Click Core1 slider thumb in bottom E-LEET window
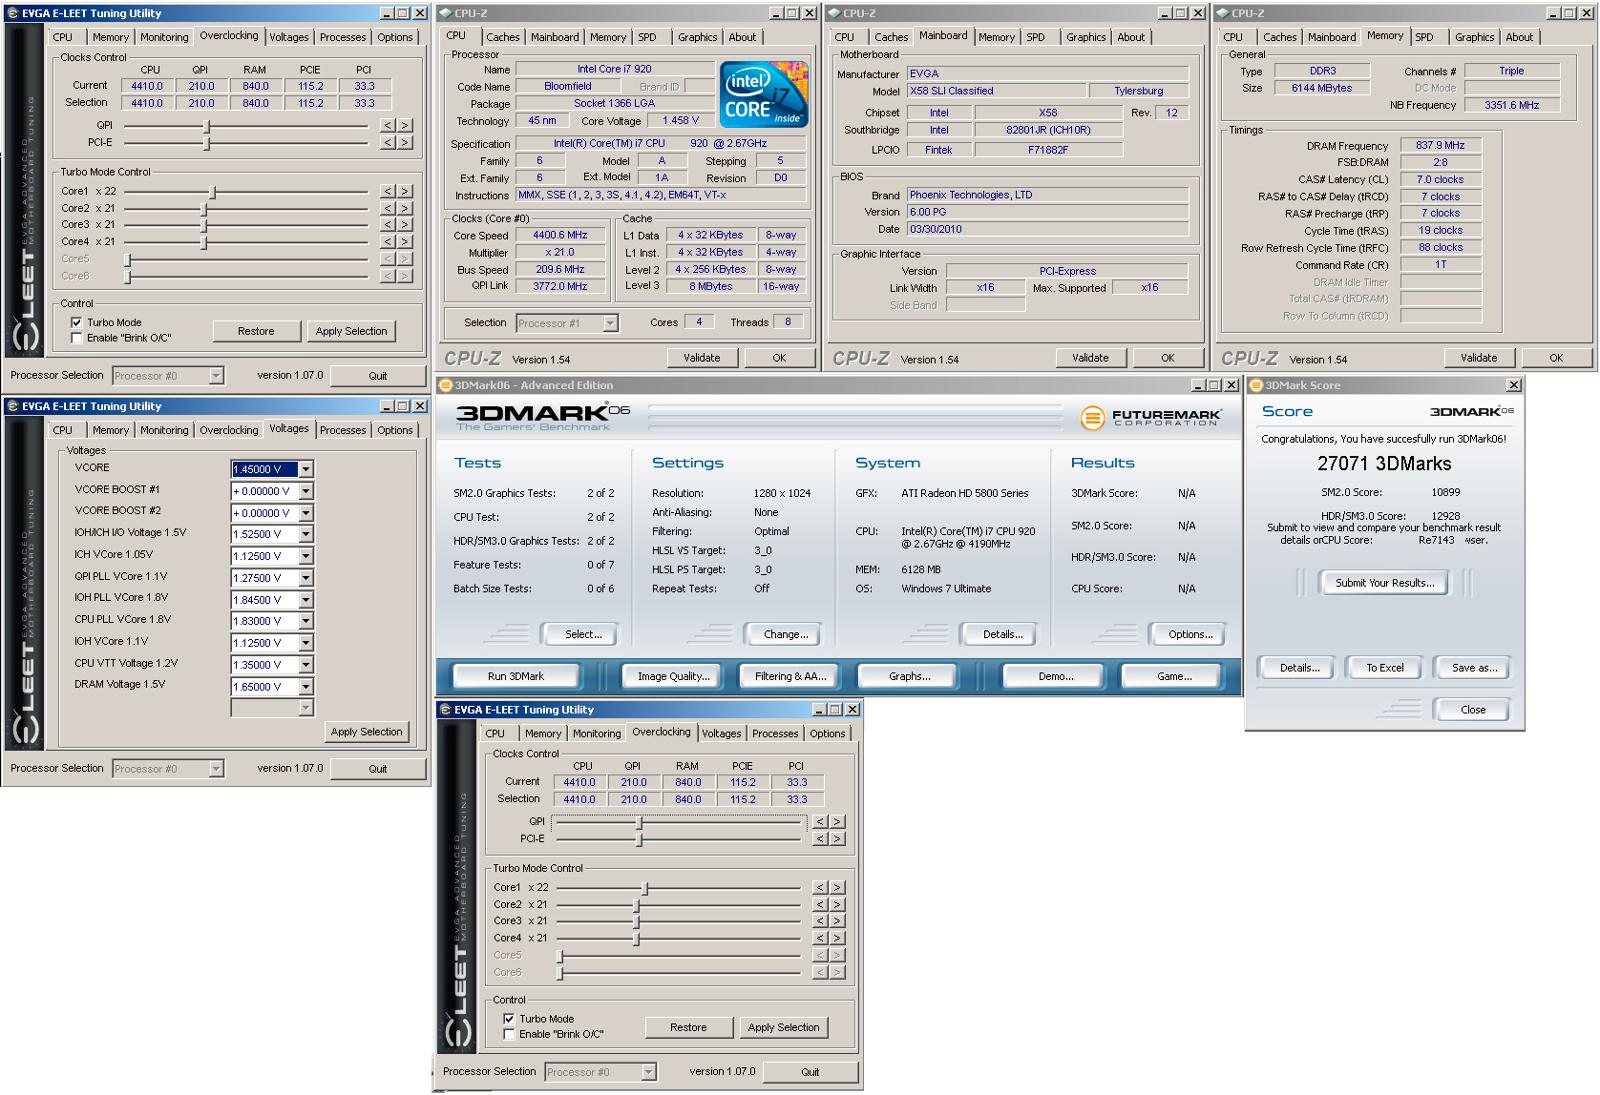The height and width of the screenshot is (1095, 1600). tap(645, 888)
